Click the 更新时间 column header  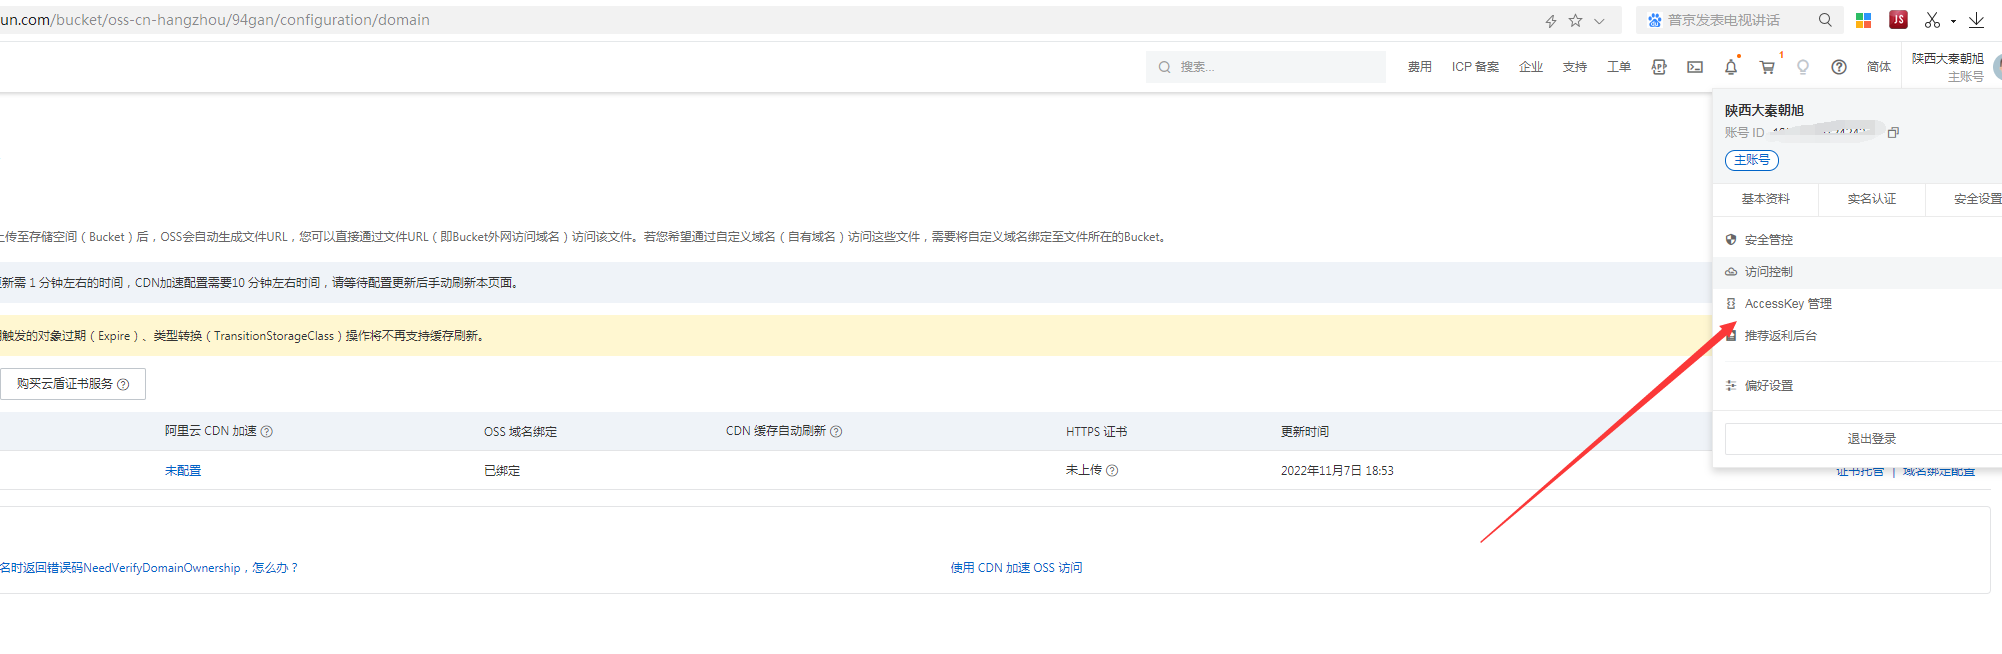[1305, 432]
